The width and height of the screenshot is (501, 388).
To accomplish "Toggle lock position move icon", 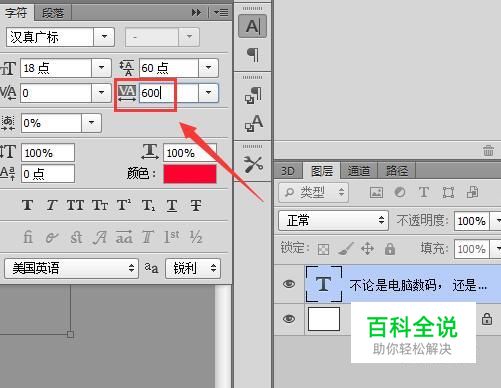I will (x=367, y=249).
